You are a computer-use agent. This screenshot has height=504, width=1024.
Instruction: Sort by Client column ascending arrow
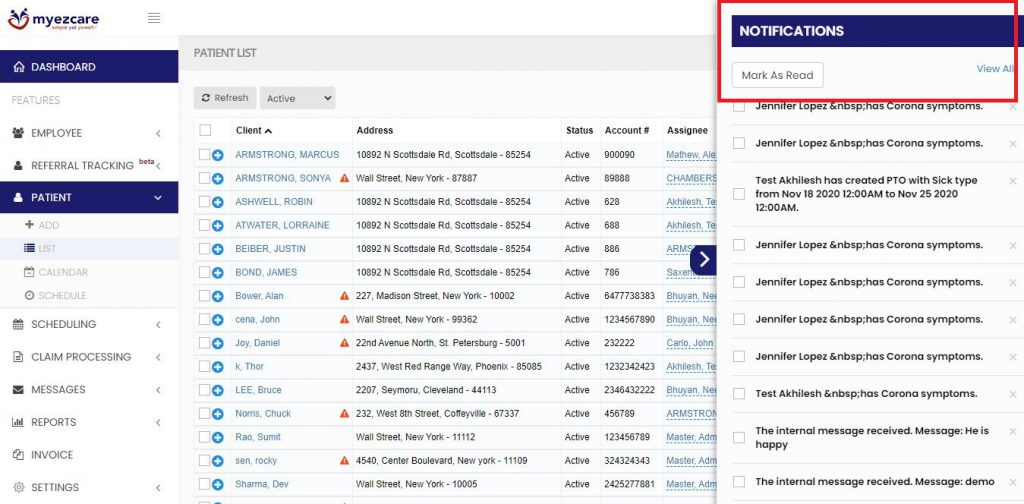click(x=268, y=131)
